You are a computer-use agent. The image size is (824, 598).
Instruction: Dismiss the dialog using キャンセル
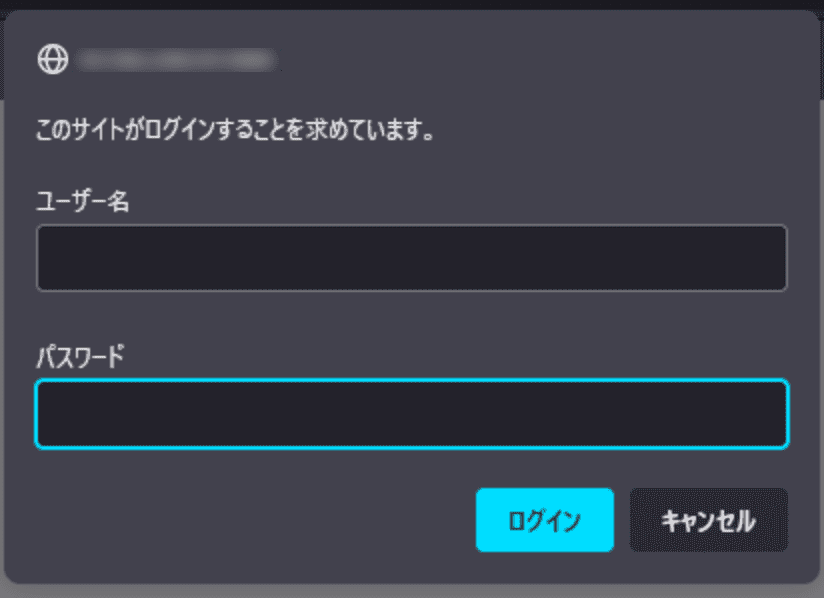point(708,520)
